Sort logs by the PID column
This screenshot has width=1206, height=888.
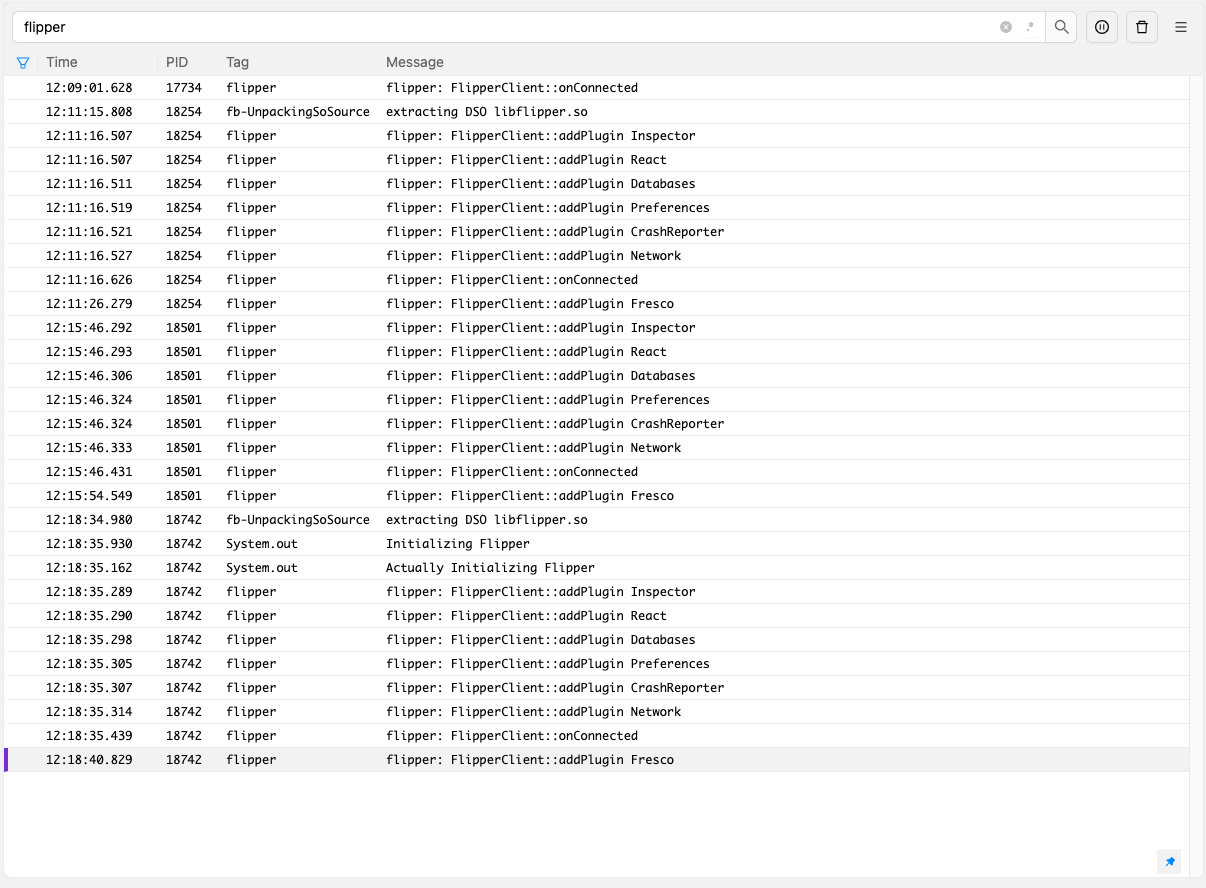tap(177, 62)
